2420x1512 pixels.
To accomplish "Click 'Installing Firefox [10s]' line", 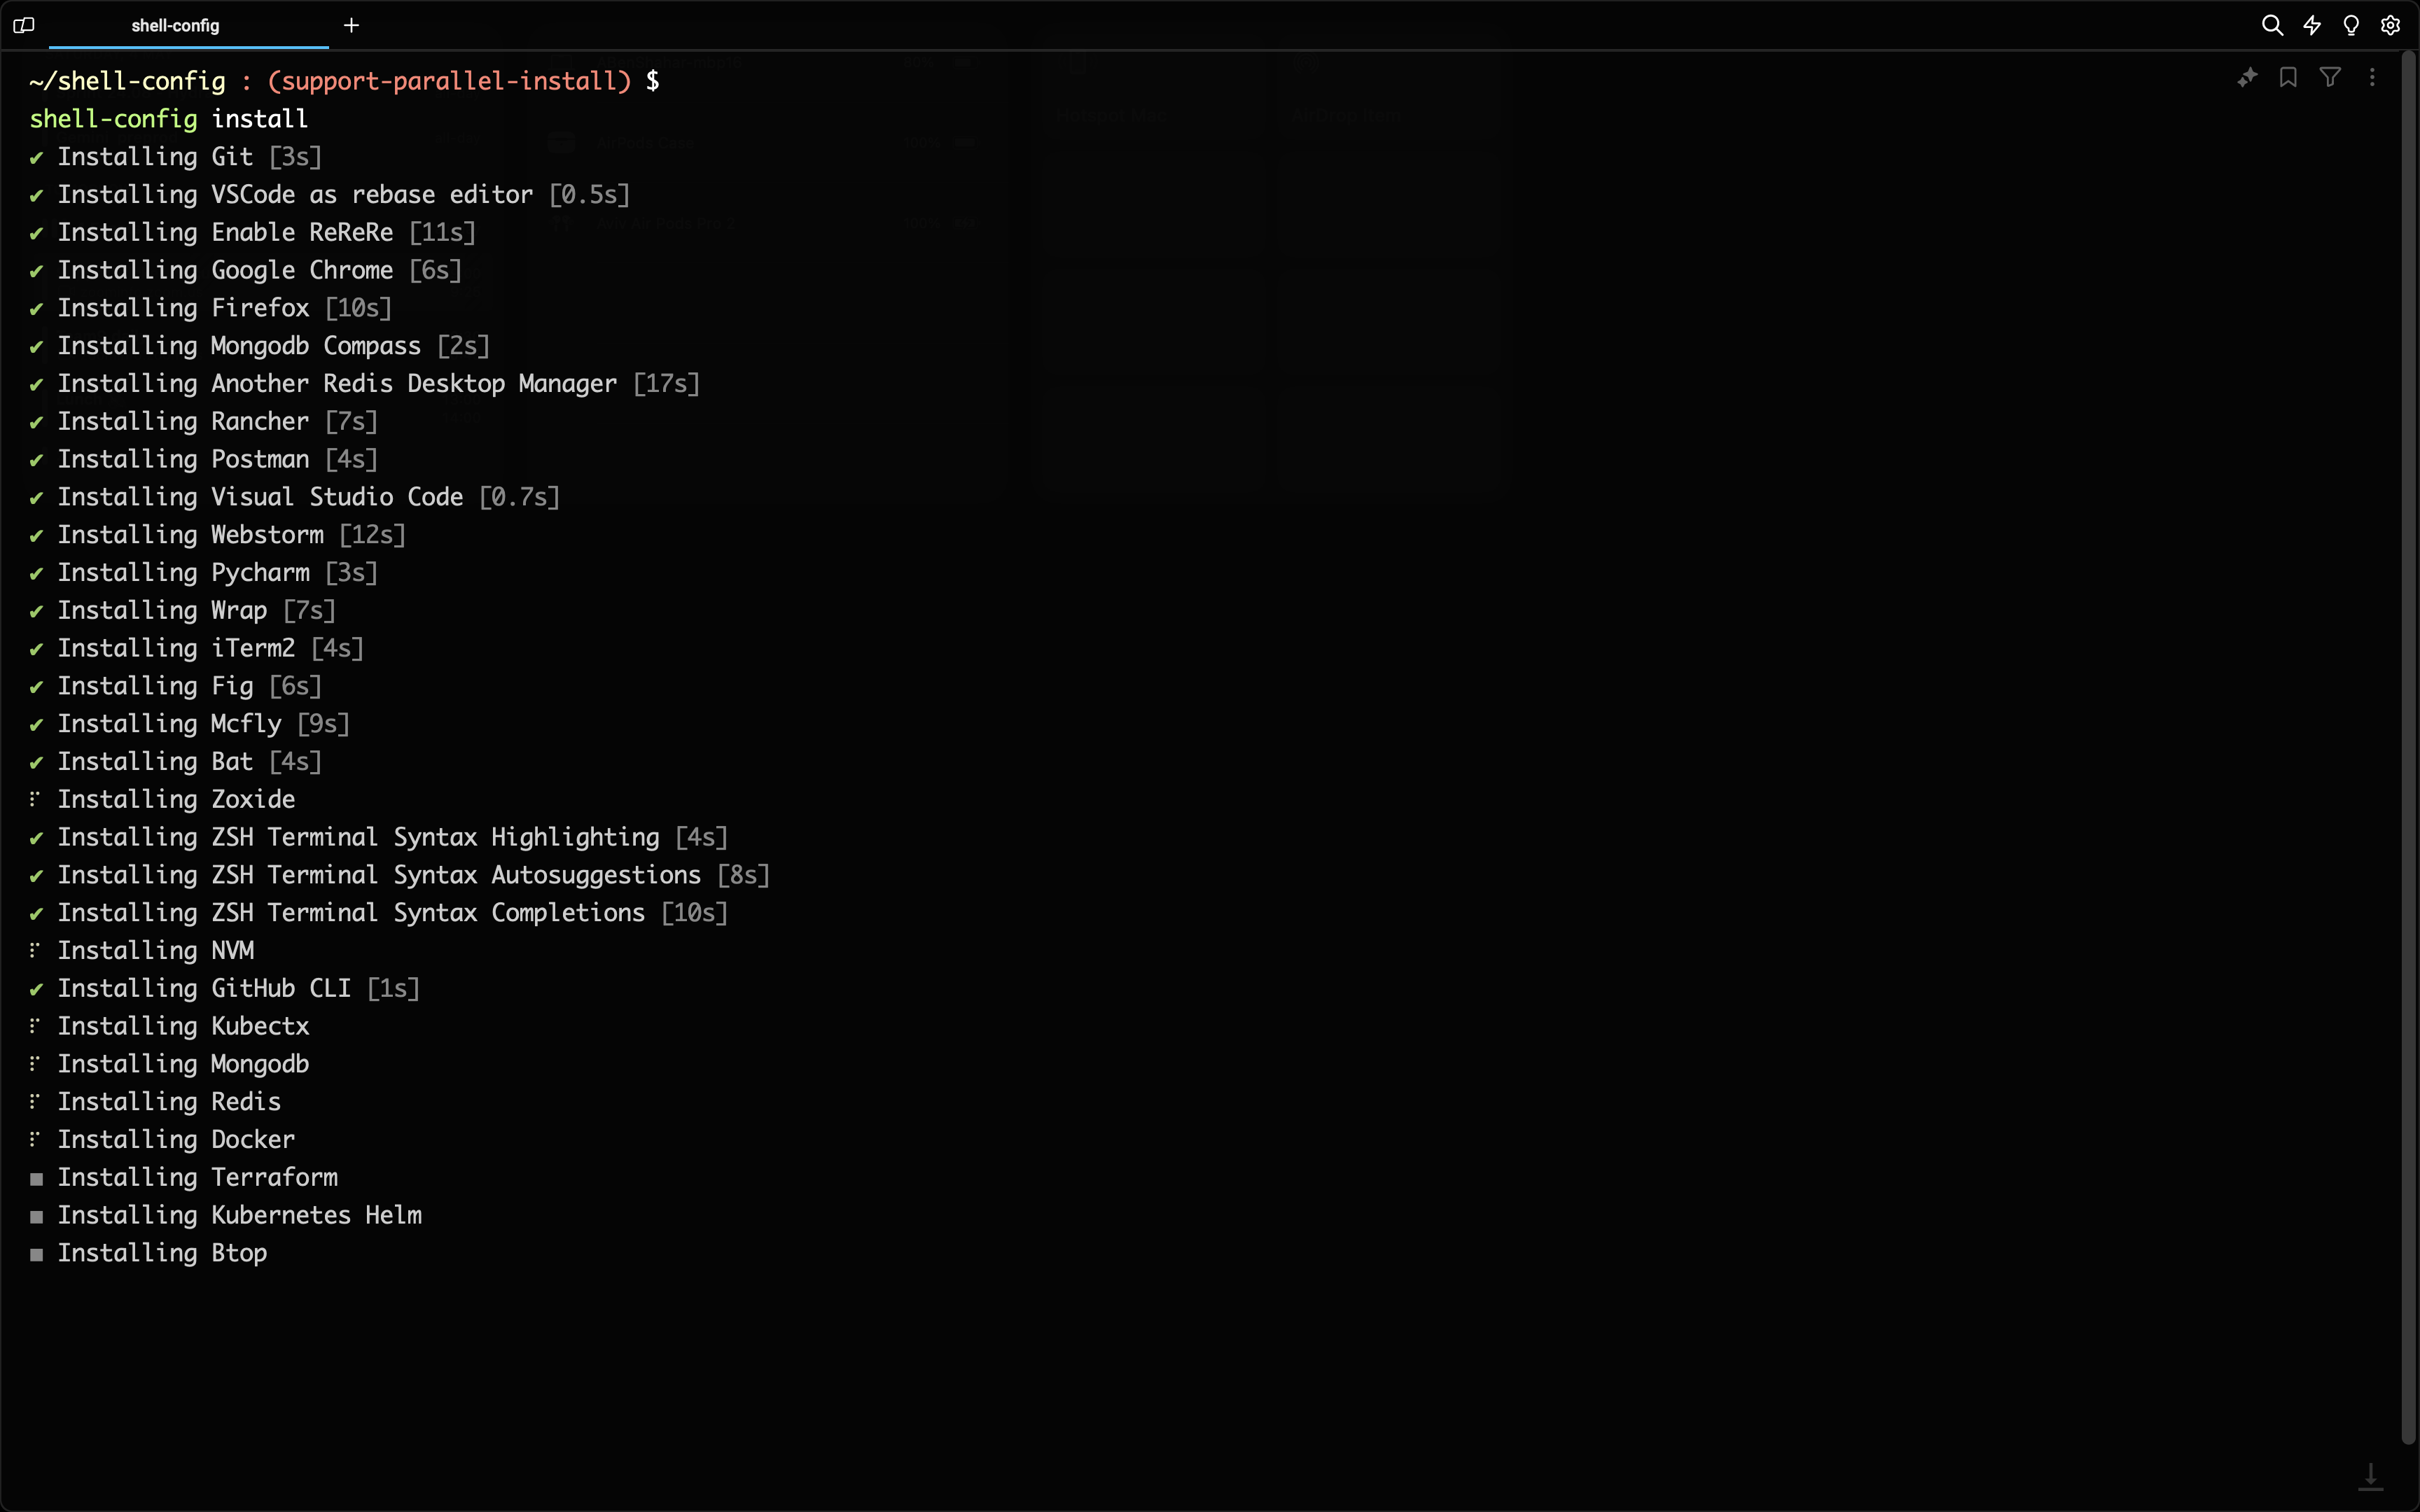I will (x=211, y=308).
